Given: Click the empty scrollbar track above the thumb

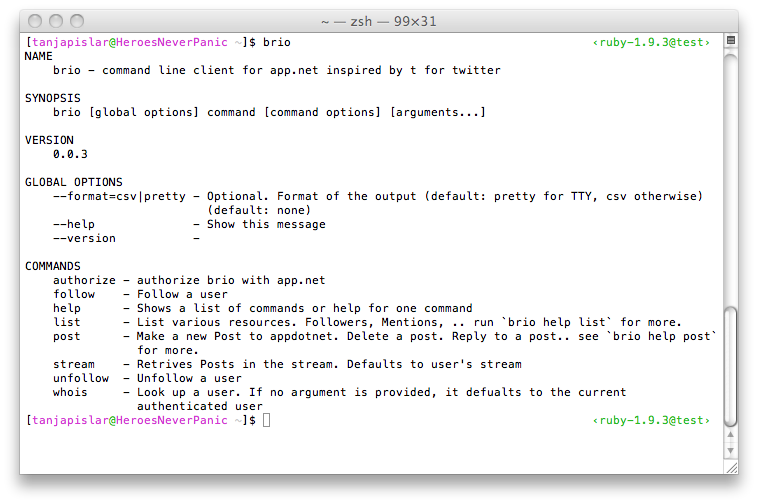Looking at the screenshot, I should point(731,179).
